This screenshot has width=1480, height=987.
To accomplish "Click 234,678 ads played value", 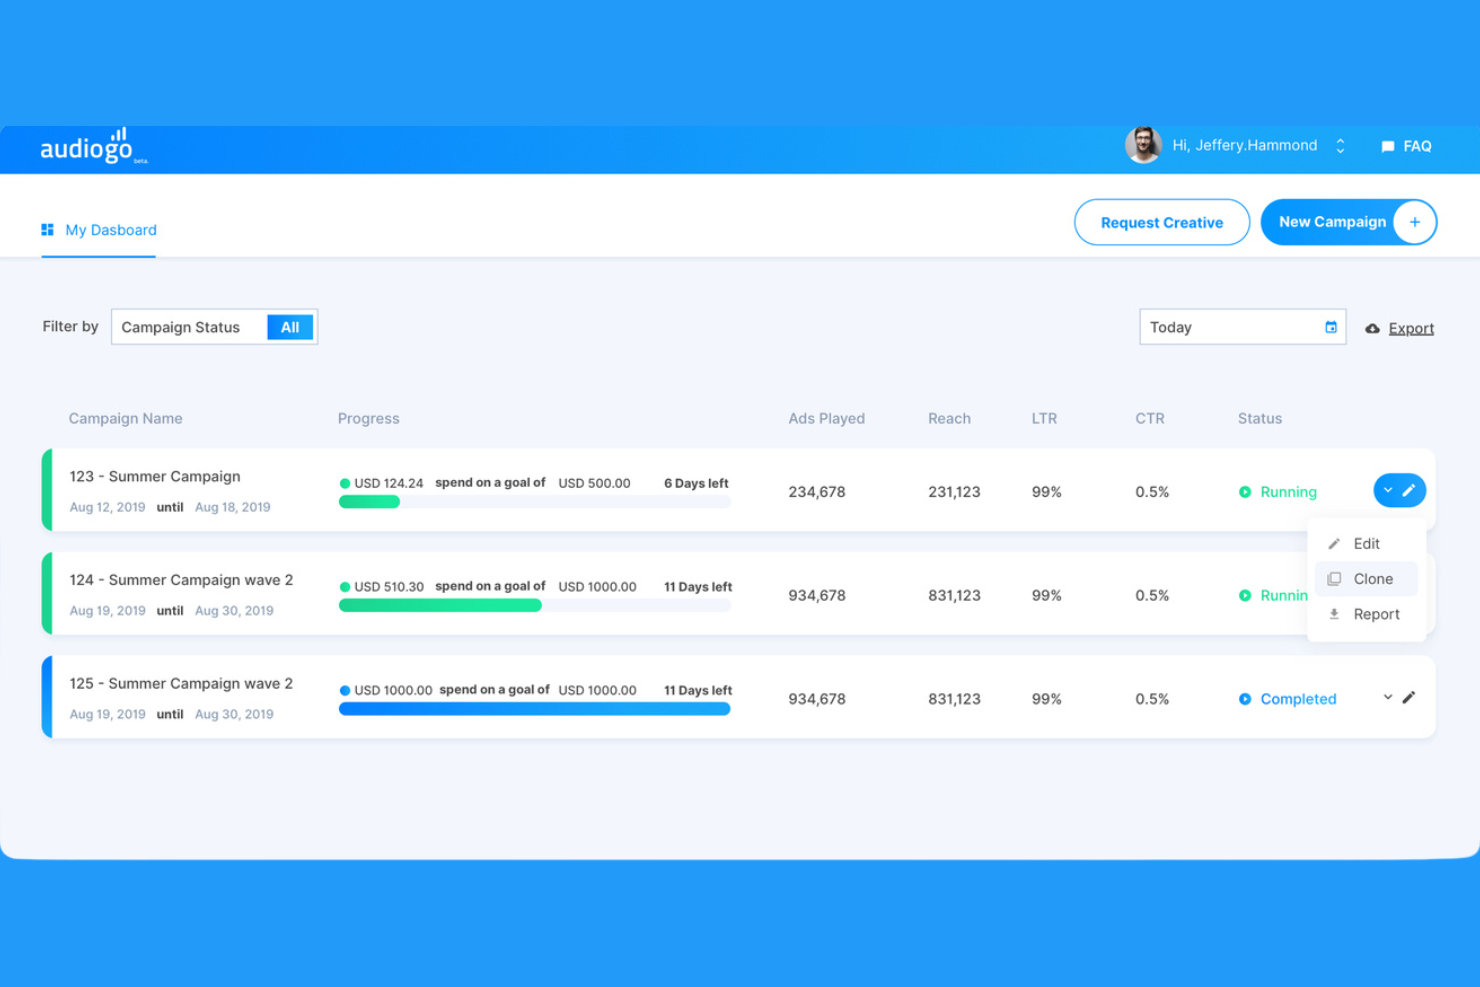I will 817,492.
